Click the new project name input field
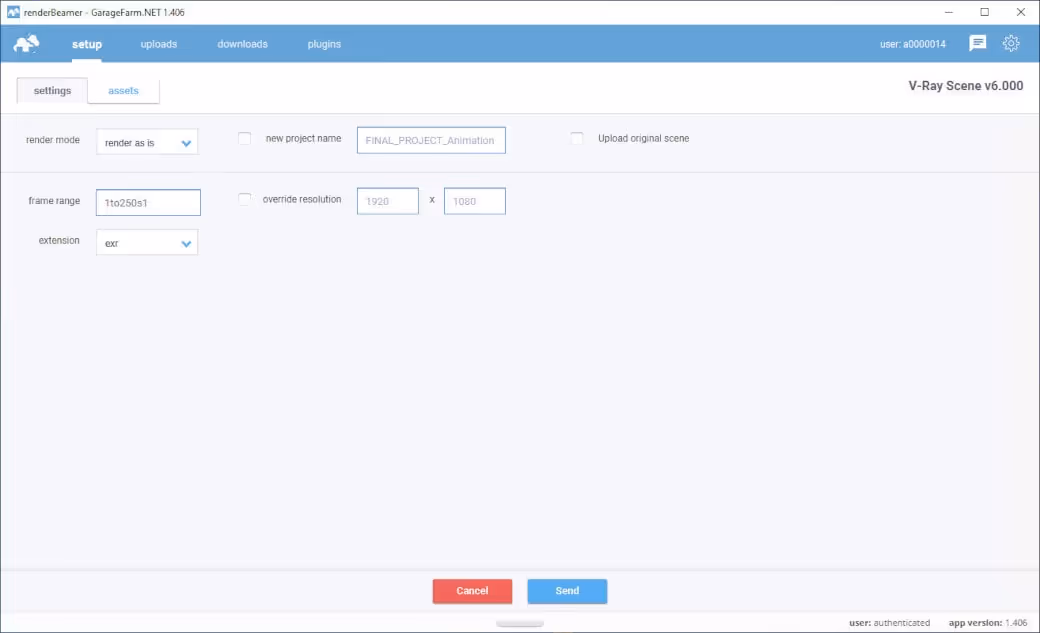Screen dimensions: 1040x633 [431, 140]
